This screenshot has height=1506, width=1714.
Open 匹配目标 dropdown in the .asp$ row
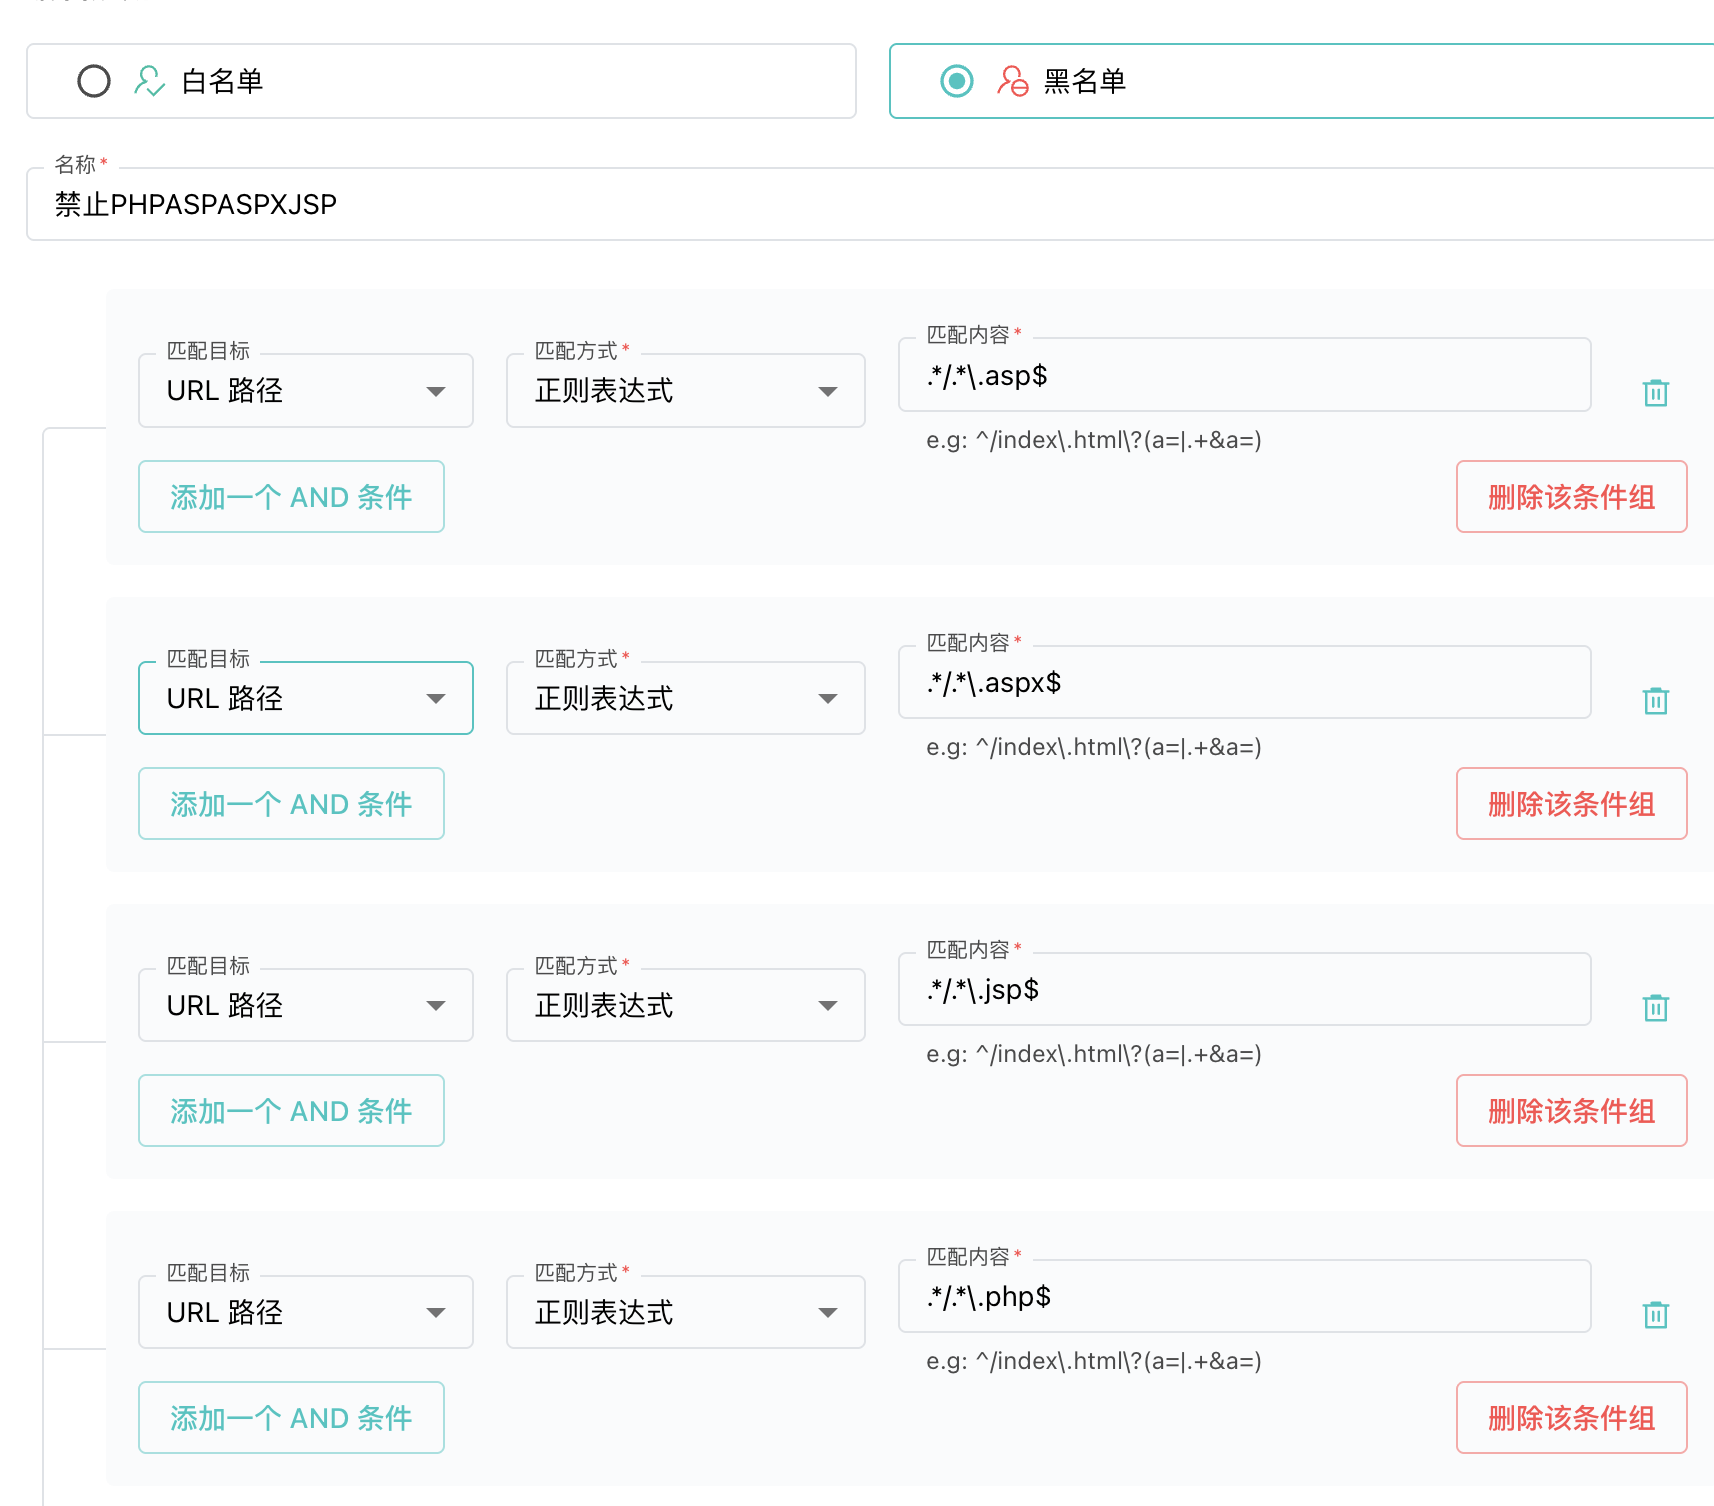(306, 391)
